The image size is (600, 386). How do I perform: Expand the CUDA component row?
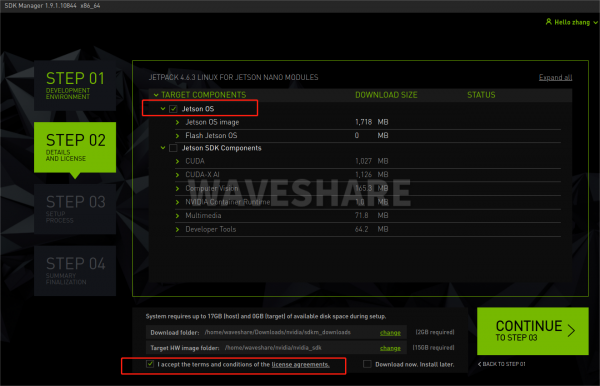(x=177, y=161)
